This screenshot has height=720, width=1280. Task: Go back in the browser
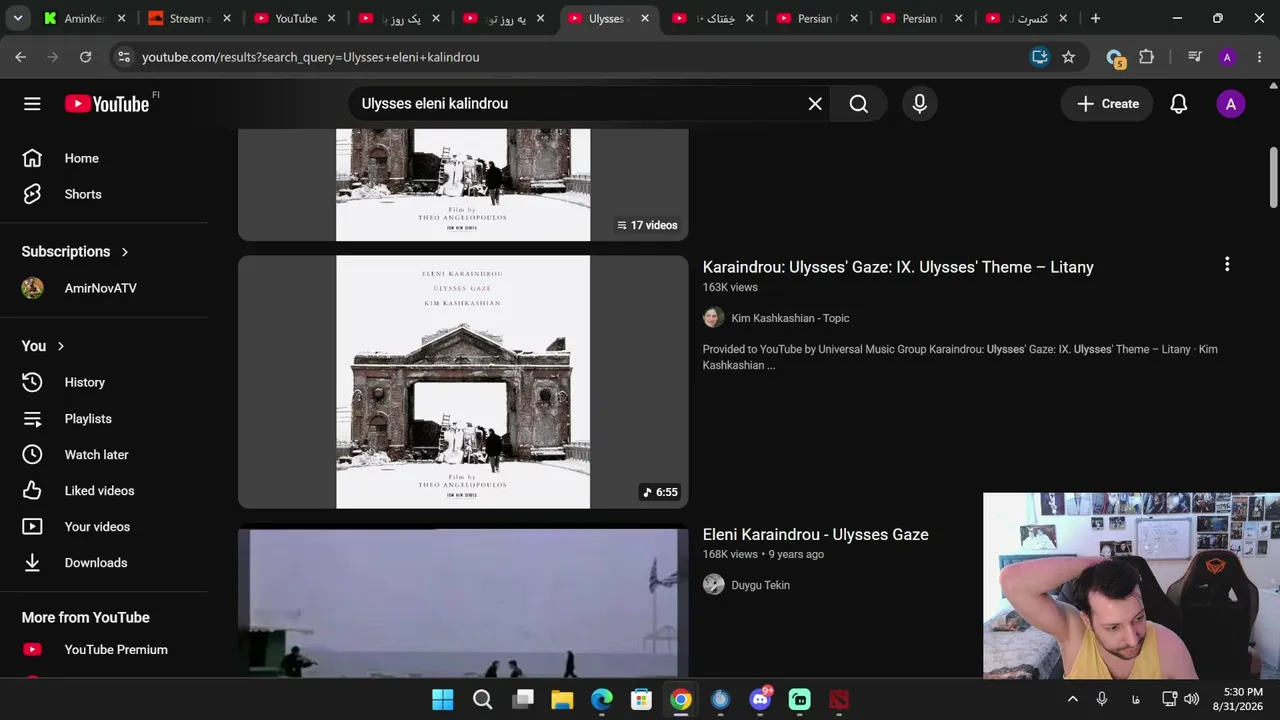point(21,57)
